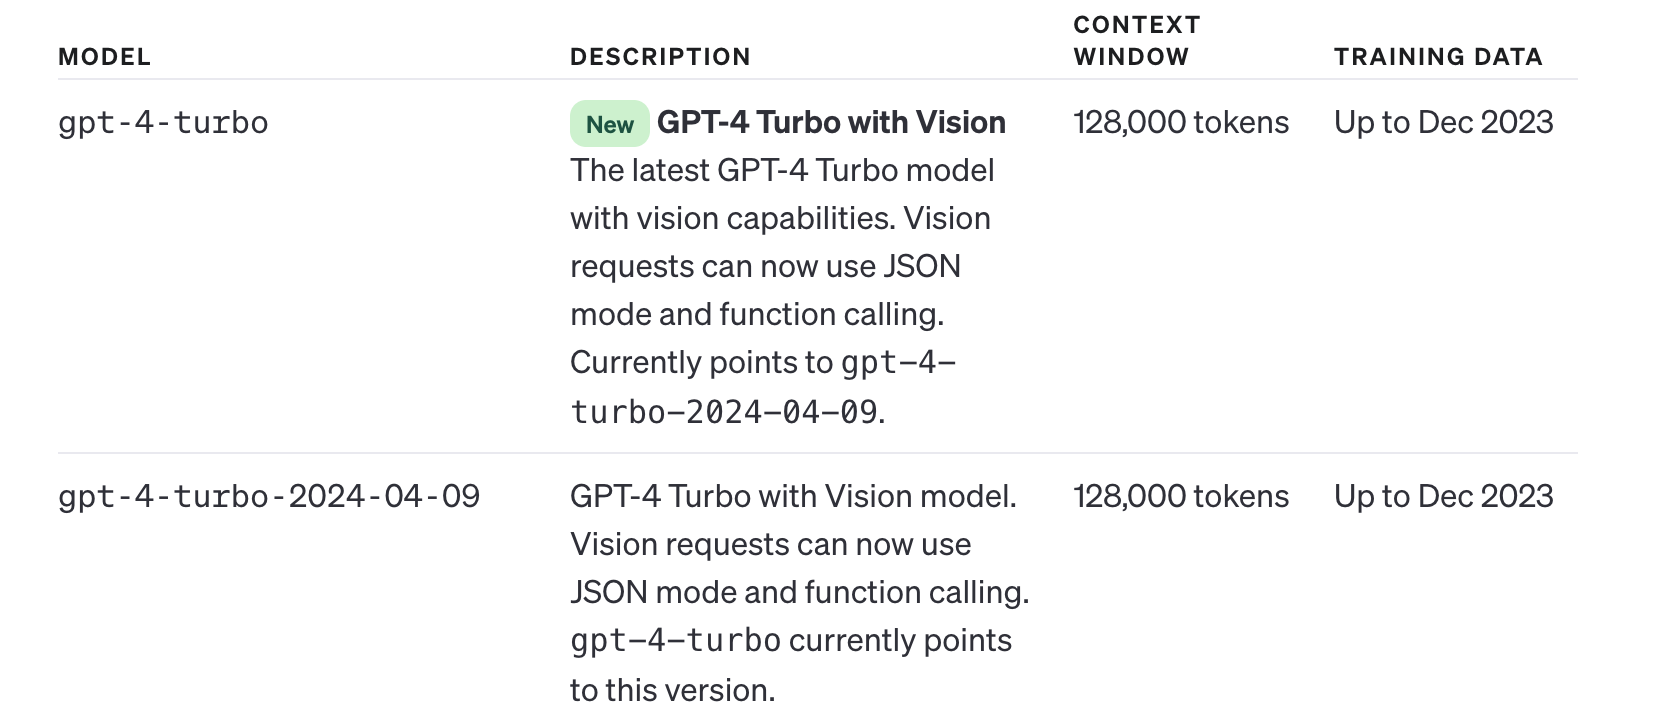Select the DESCRIPTION column header
This screenshot has height=724, width=1656.
660,57
